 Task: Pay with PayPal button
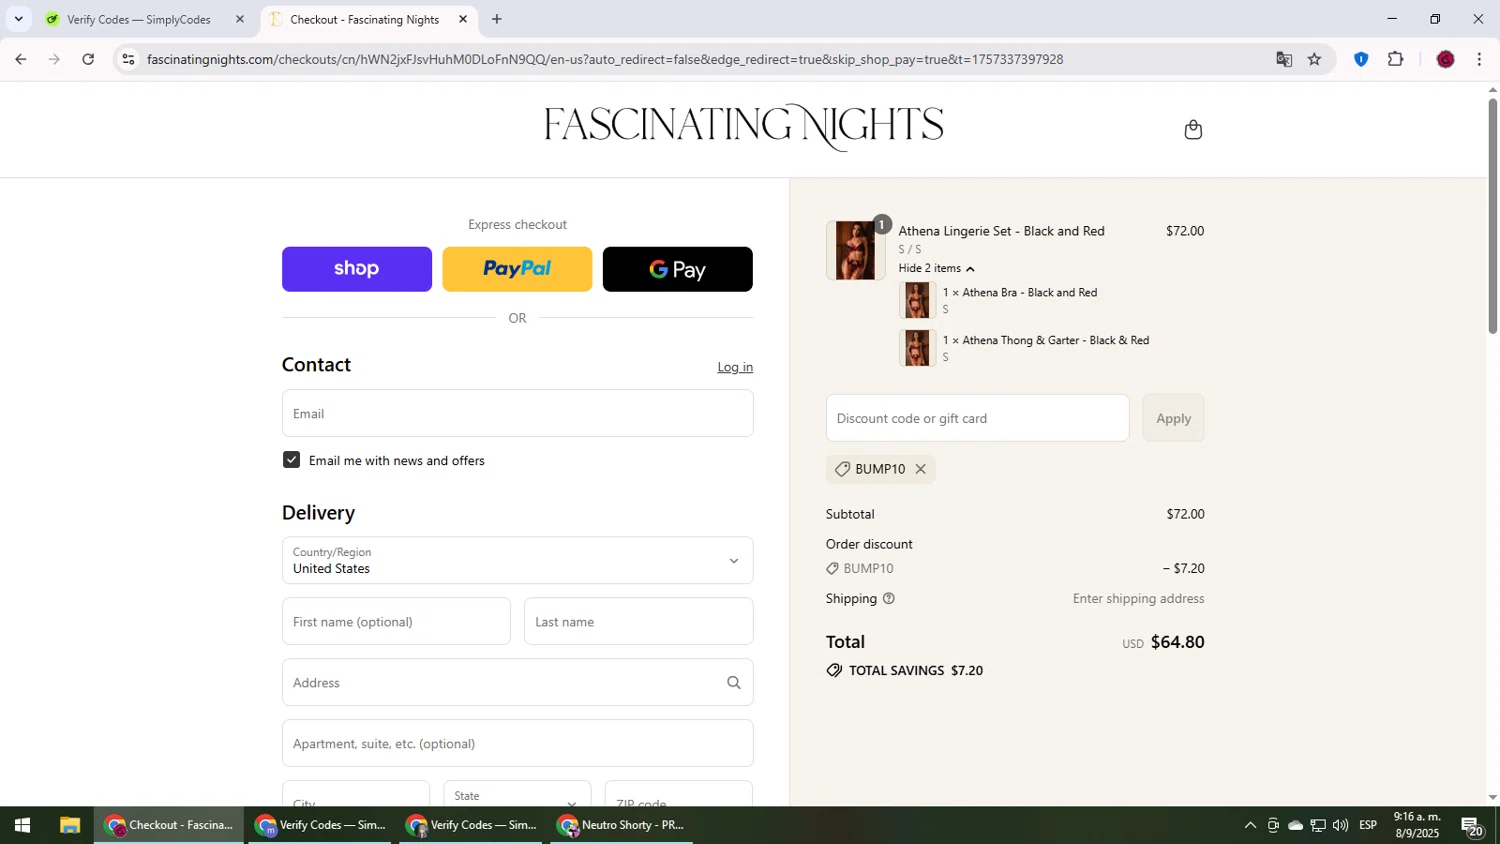[x=517, y=269]
